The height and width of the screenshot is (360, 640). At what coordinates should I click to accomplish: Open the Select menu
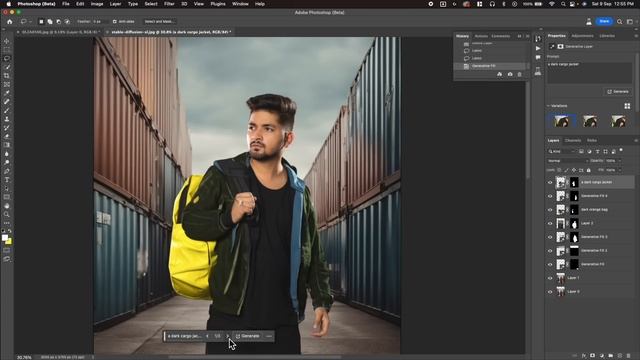151,4
